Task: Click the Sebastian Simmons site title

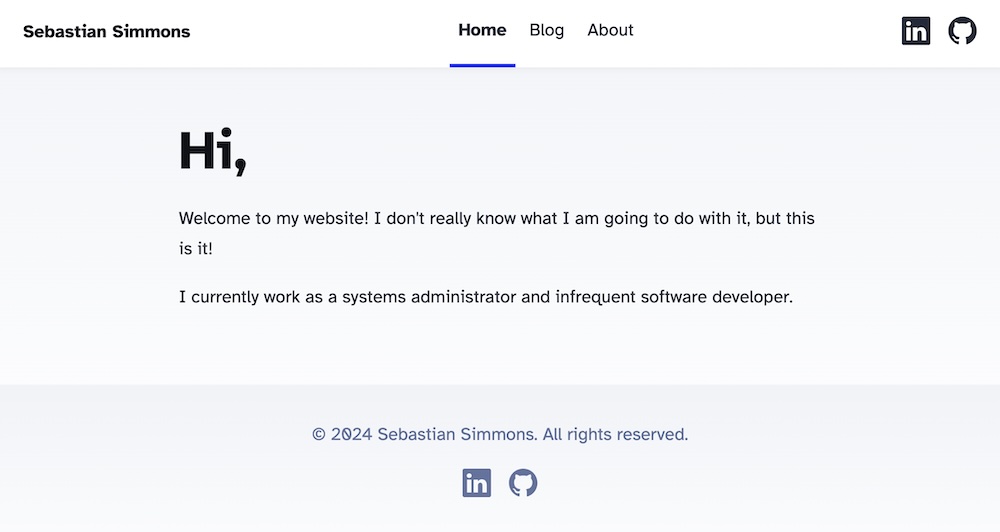Action: pos(106,31)
